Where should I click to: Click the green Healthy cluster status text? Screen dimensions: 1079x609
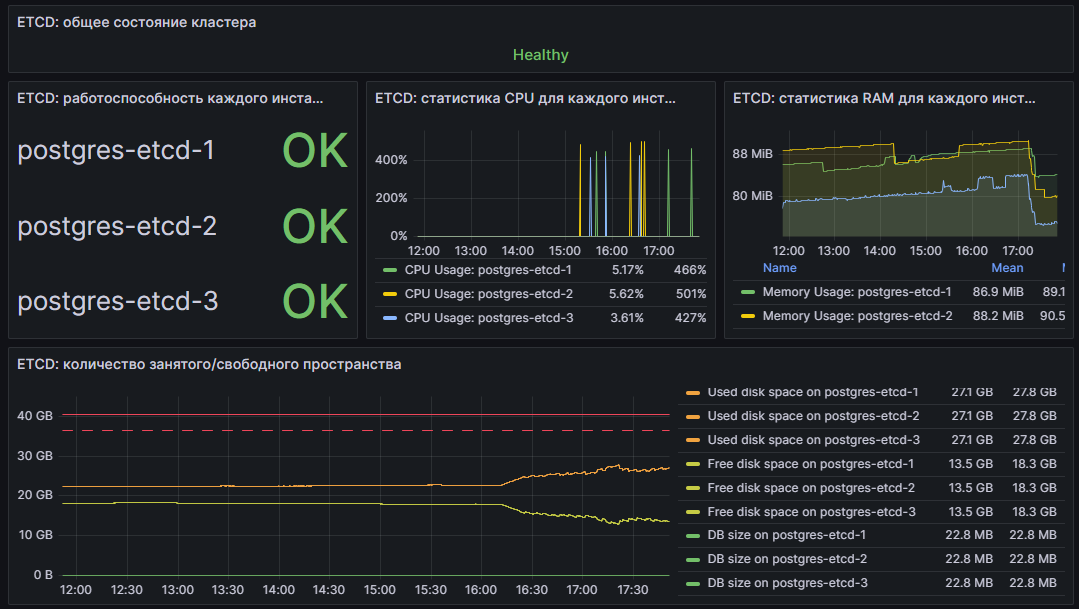[540, 55]
